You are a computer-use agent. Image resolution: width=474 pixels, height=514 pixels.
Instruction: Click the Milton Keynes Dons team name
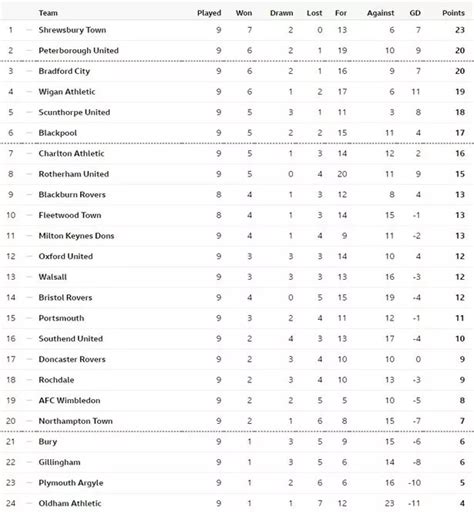coord(76,236)
